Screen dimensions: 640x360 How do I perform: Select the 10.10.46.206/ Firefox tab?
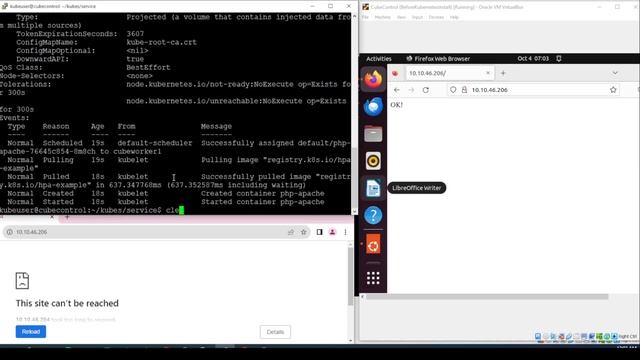(x=449, y=73)
